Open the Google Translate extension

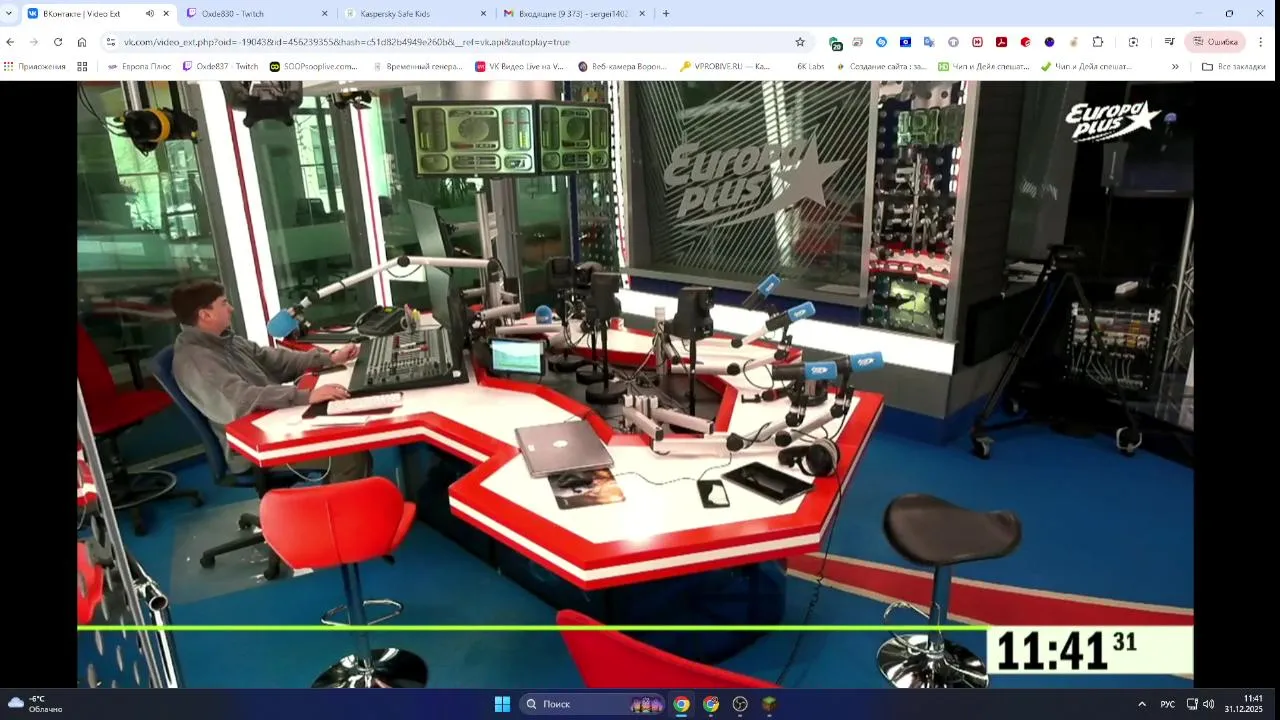point(929,42)
